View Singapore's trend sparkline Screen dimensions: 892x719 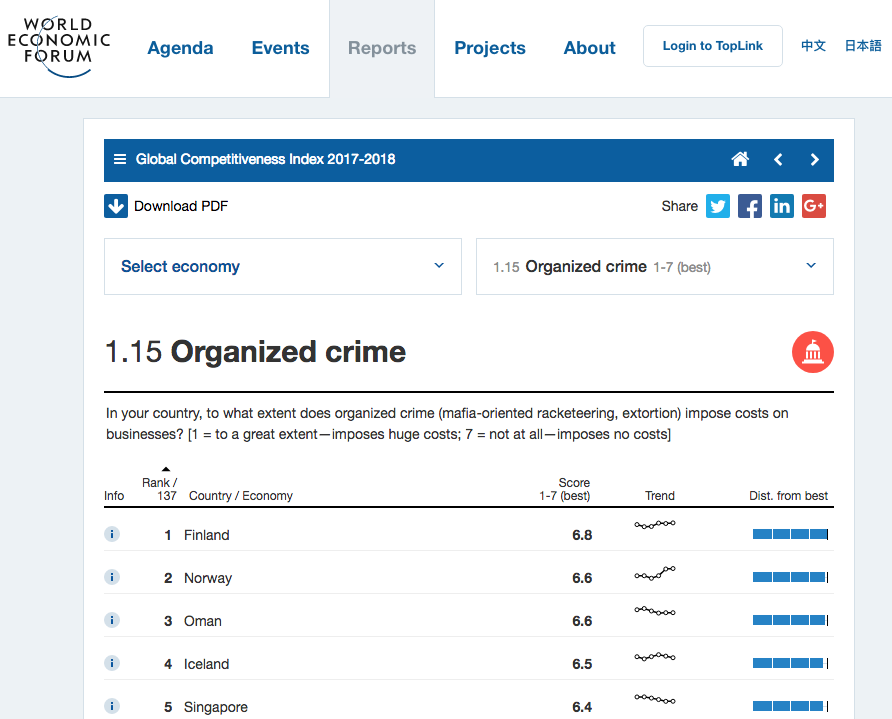pyautogui.click(x=655, y=699)
